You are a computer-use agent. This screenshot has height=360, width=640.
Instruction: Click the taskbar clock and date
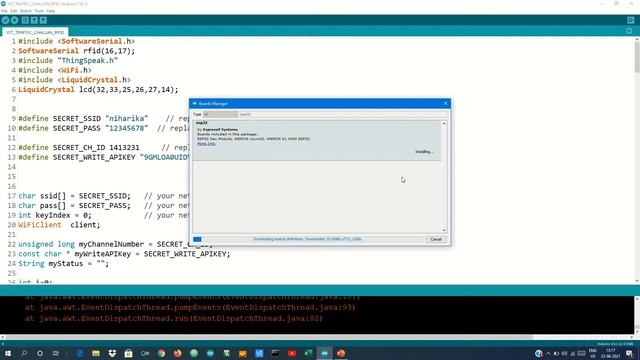click(611, 353)
